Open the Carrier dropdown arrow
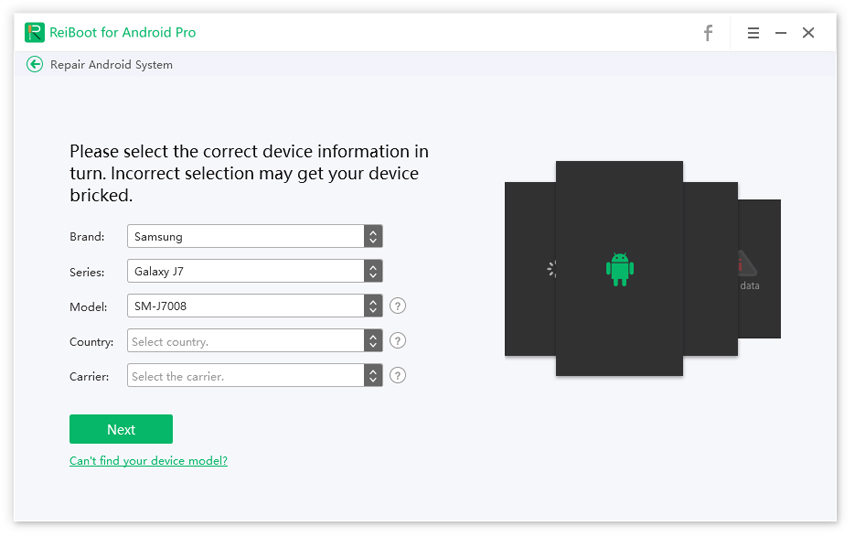 (372, 376)
